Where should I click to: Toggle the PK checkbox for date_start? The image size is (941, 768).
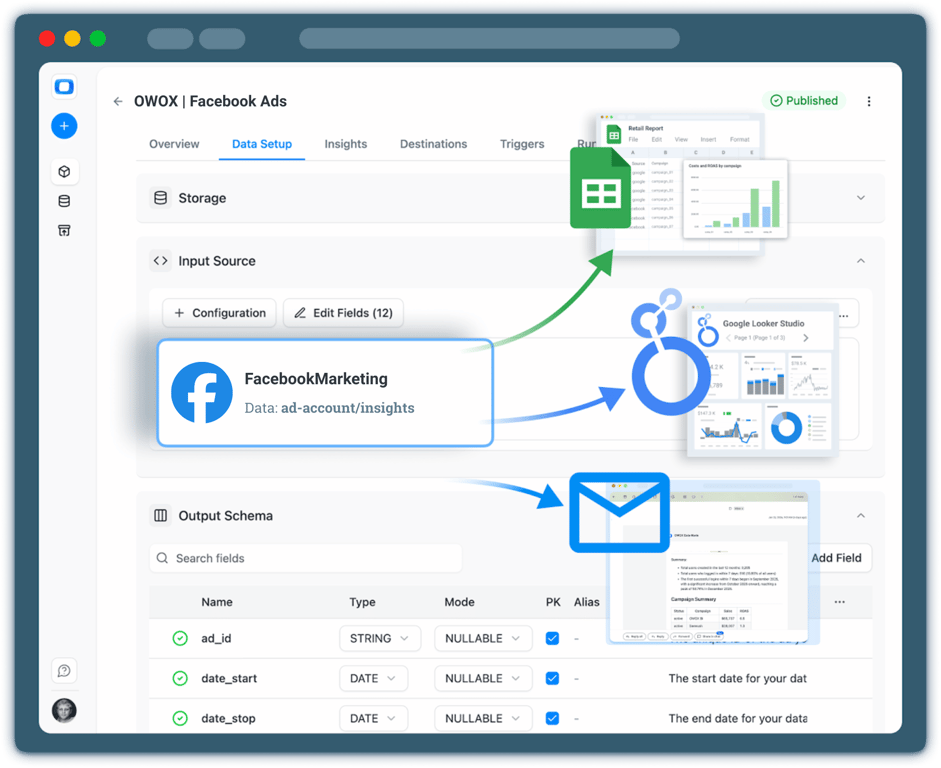click(552, 679)
